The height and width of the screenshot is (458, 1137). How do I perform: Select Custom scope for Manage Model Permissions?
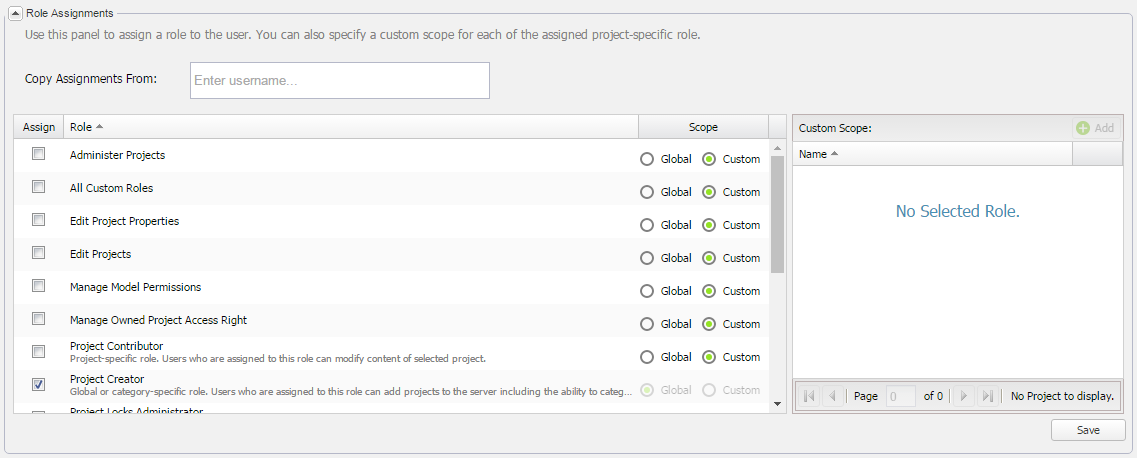pyautogui.click(x=710, y=291)
